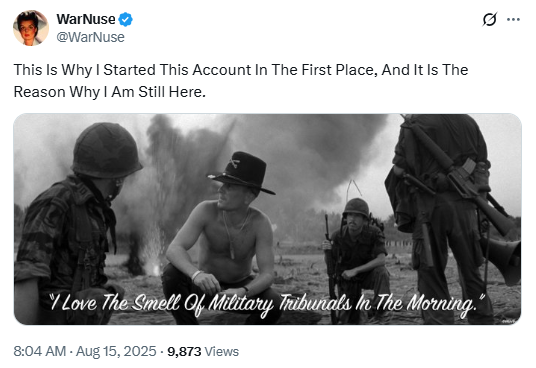
Task: Click the 'Military Tribunals' quote caption
Action: click(267, 303)
